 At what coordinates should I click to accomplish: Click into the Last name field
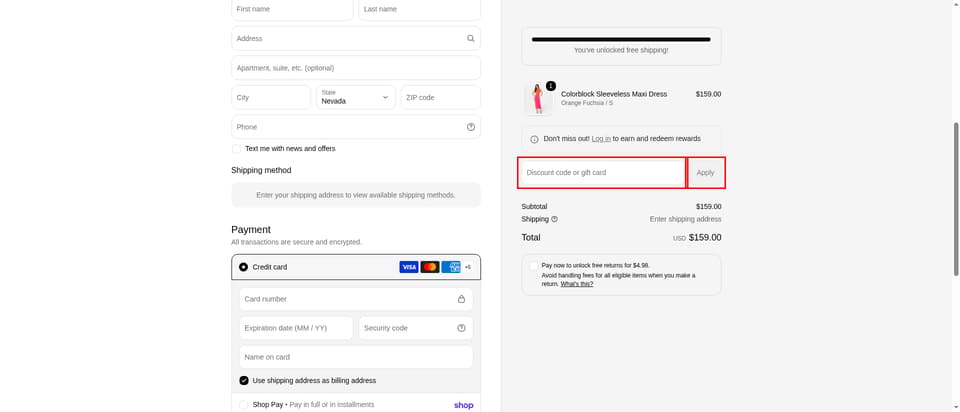(419, 9)
